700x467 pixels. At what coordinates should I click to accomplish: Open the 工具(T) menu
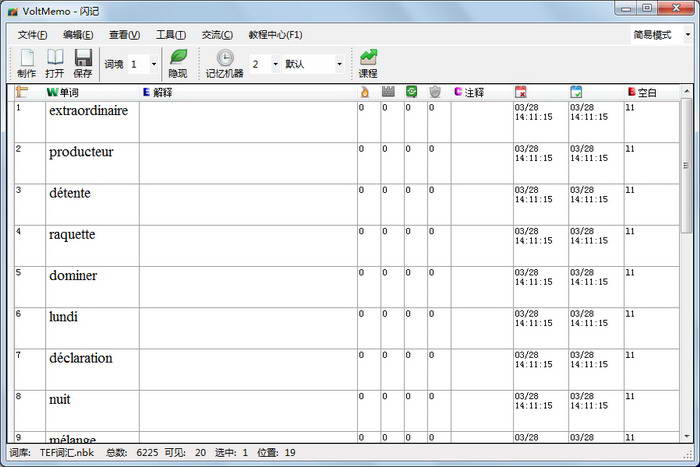(x=171, y=35)
